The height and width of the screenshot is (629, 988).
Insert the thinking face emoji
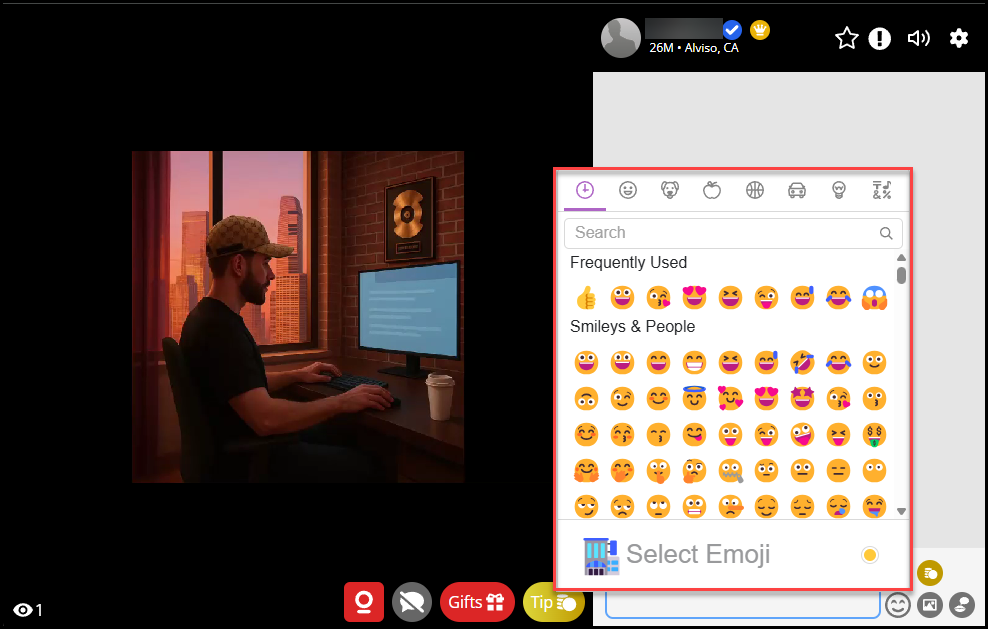694,471
